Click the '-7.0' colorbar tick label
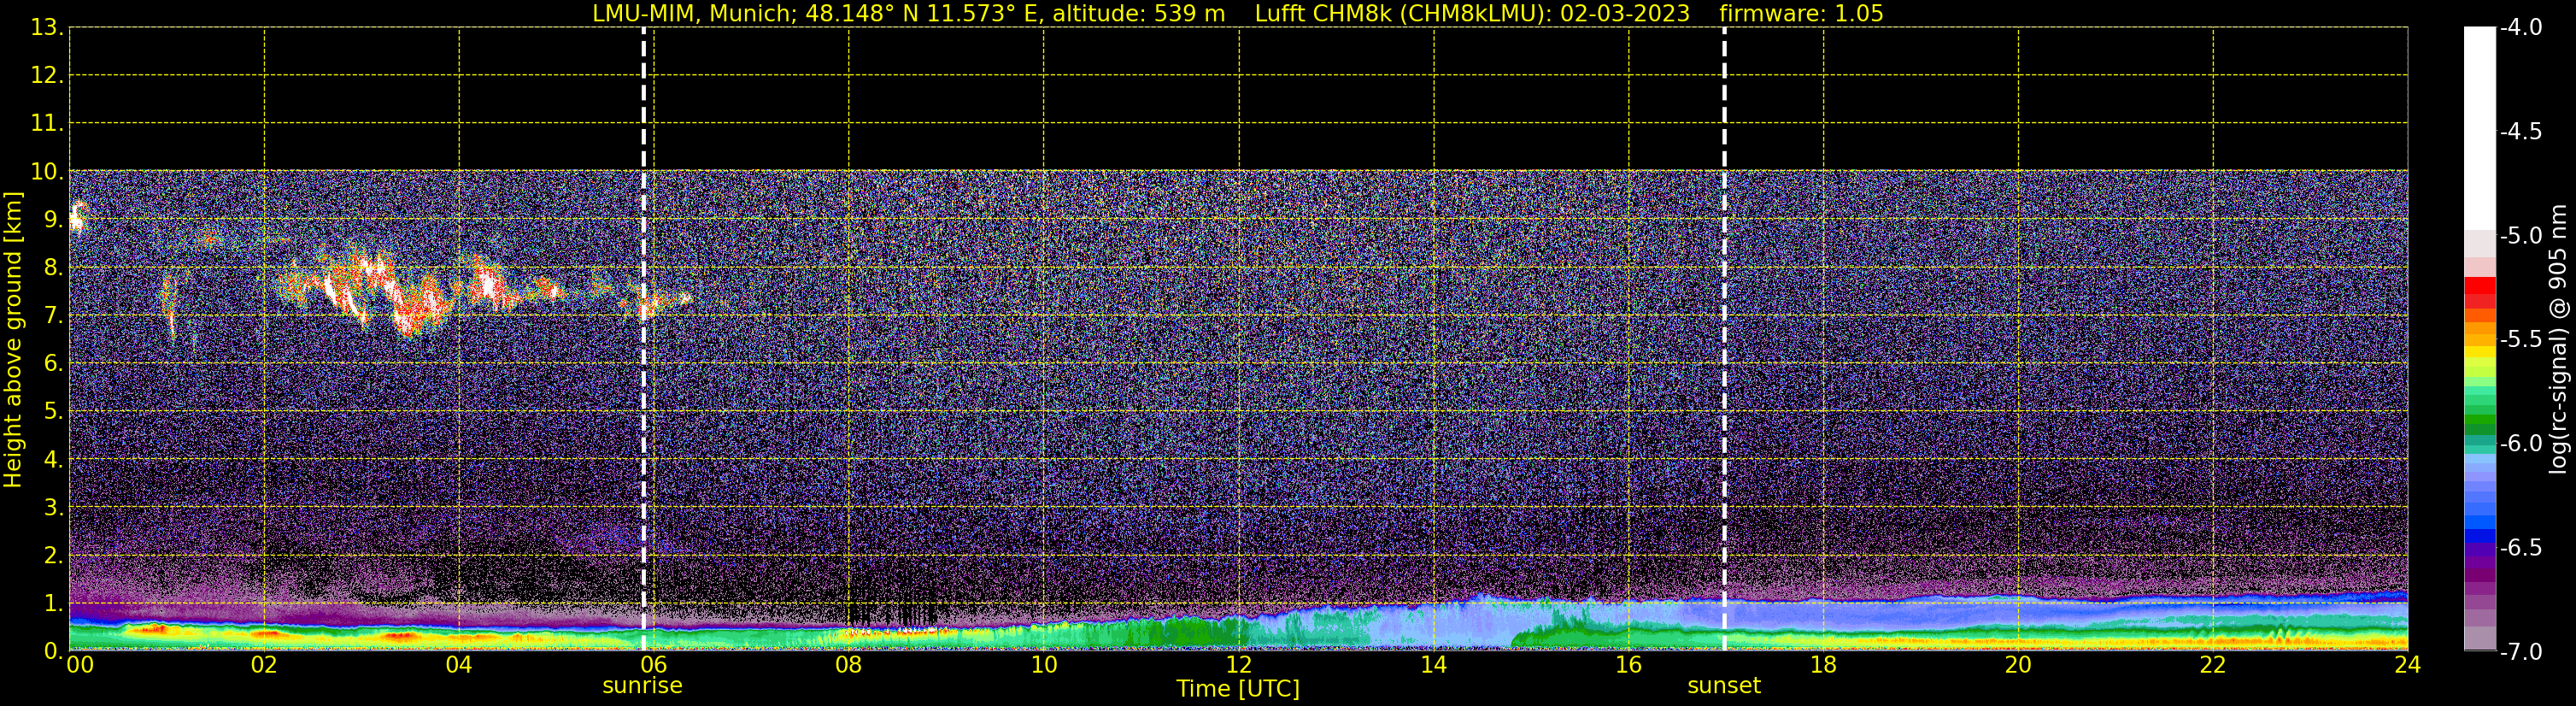The image size is (2576, 706). click(2520, 652)
